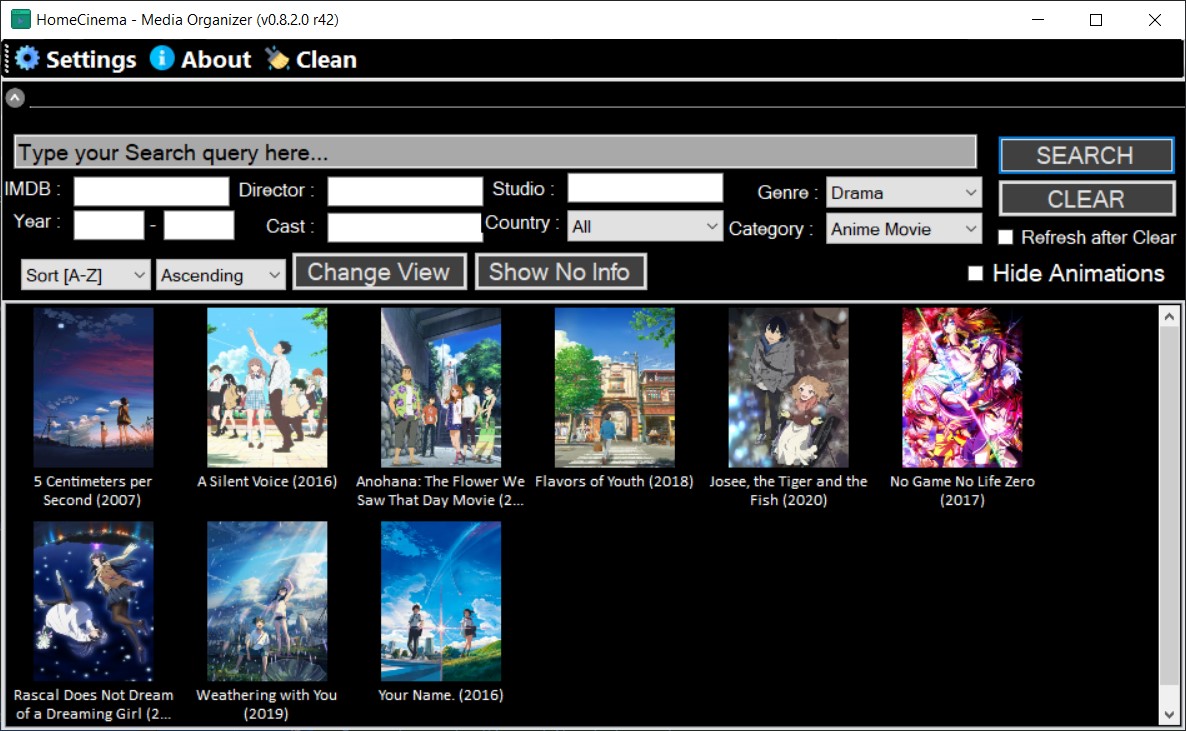Collapse the search panel with arrow icon

click(x=15, y=97)
